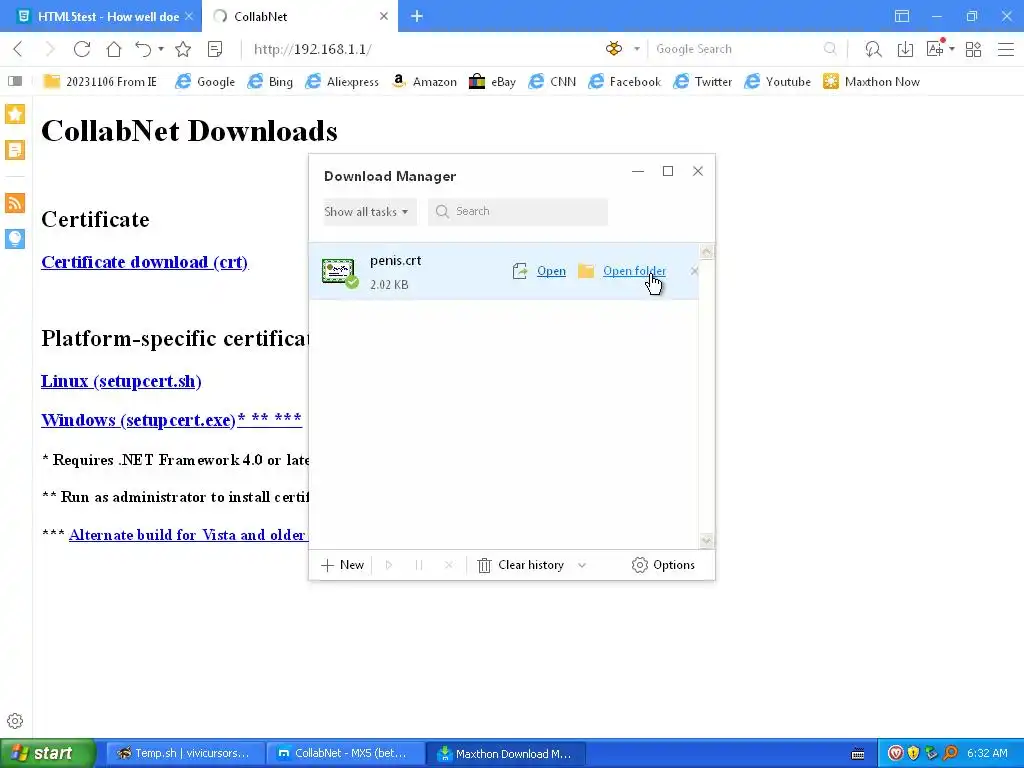Click the download list scroll-down arrow
Screen dimensions: 1024x768
pyautogui.click(x=706, y=541)
